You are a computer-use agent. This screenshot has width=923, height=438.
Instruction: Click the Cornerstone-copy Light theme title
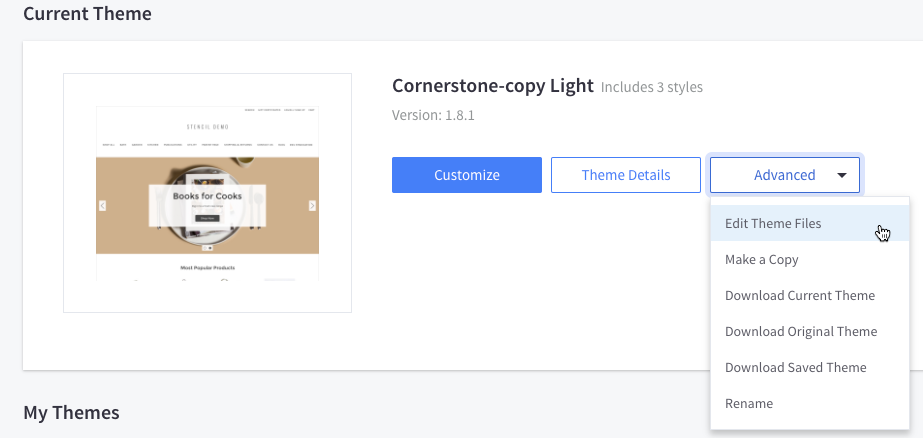(492, 86)
